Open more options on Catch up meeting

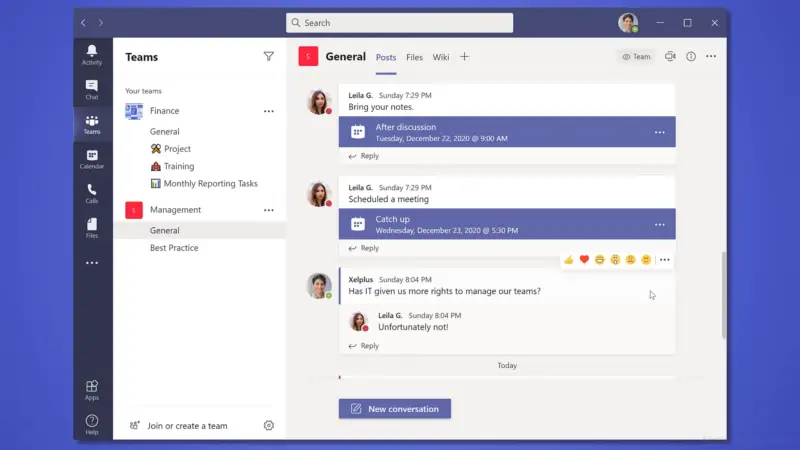pos(659,225)
